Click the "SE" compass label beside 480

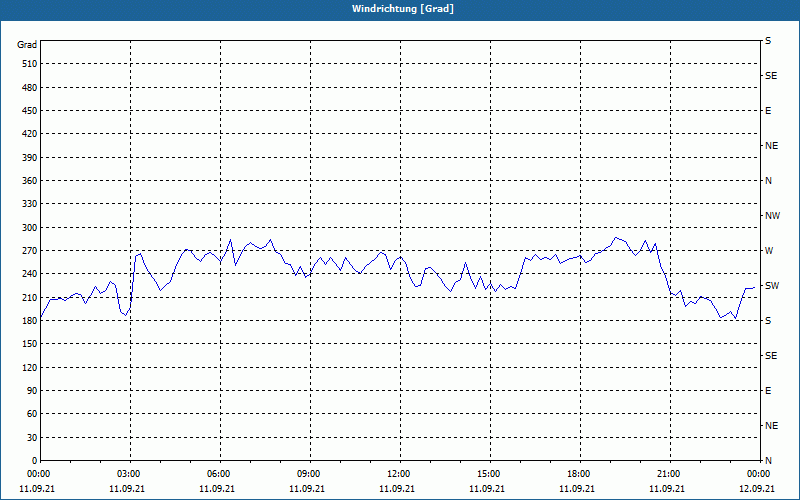[x=771, y=76]
